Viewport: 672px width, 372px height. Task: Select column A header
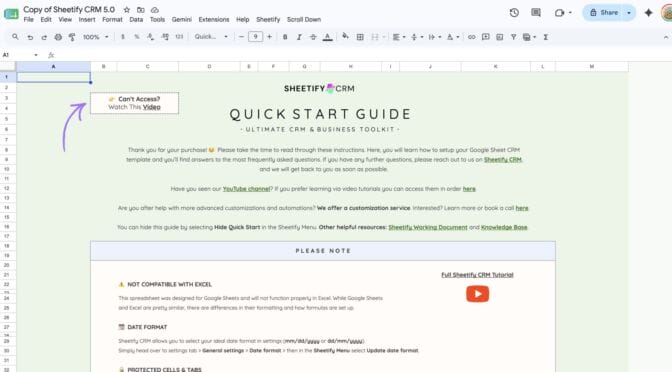pyautogui.click(x=54, y=66)
